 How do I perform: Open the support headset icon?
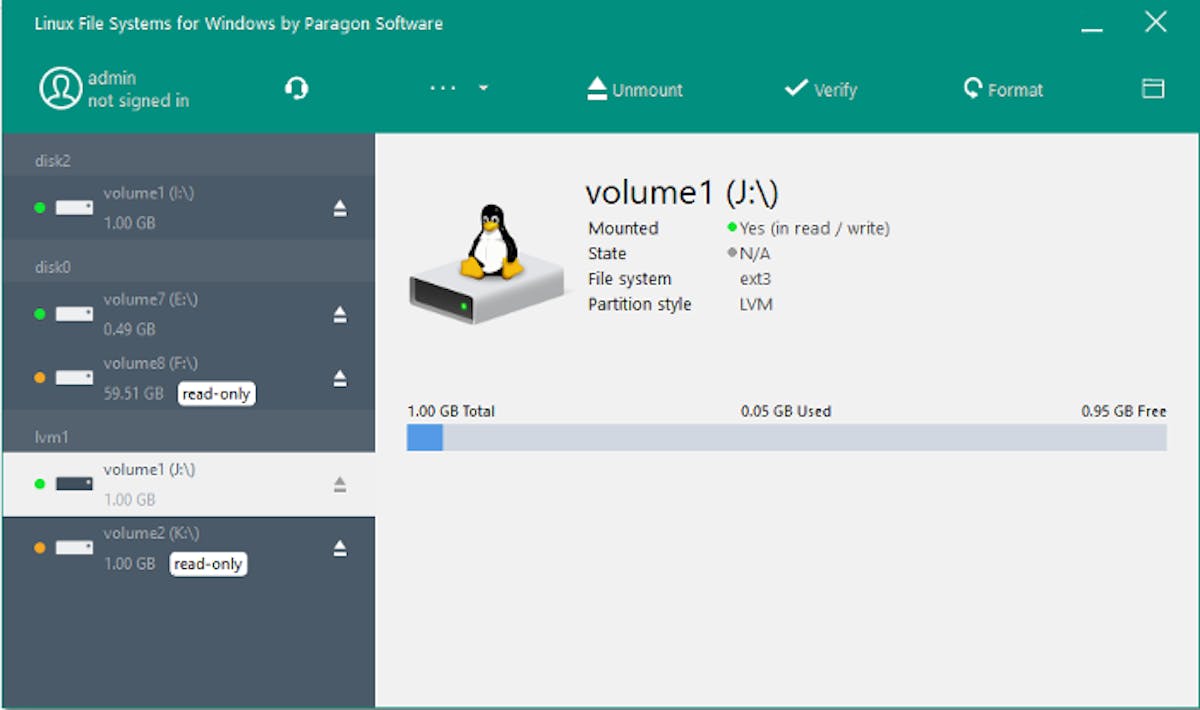(295, 88)
